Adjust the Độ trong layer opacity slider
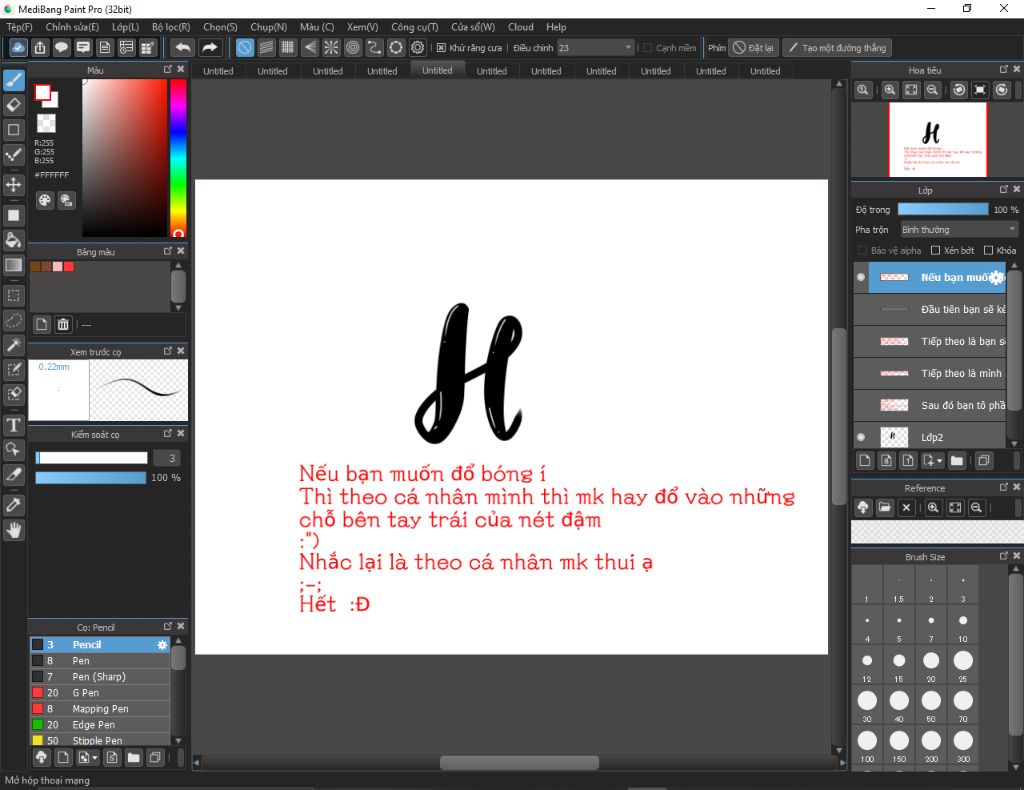This screenshot has height=790, width=1024. (943, 210)
